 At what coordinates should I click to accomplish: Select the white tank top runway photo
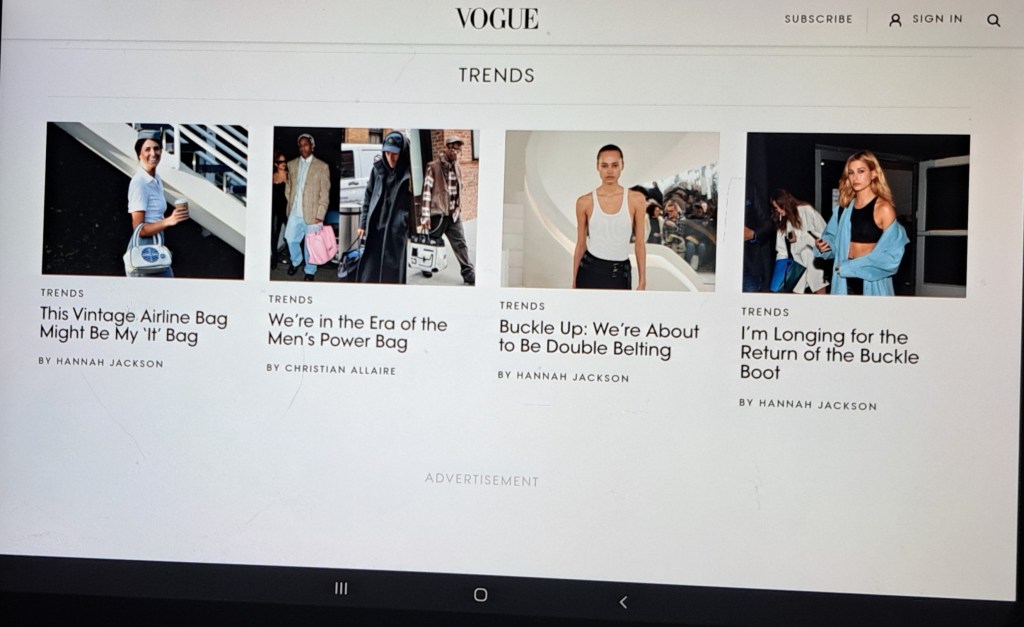click(x=610, y=210)
